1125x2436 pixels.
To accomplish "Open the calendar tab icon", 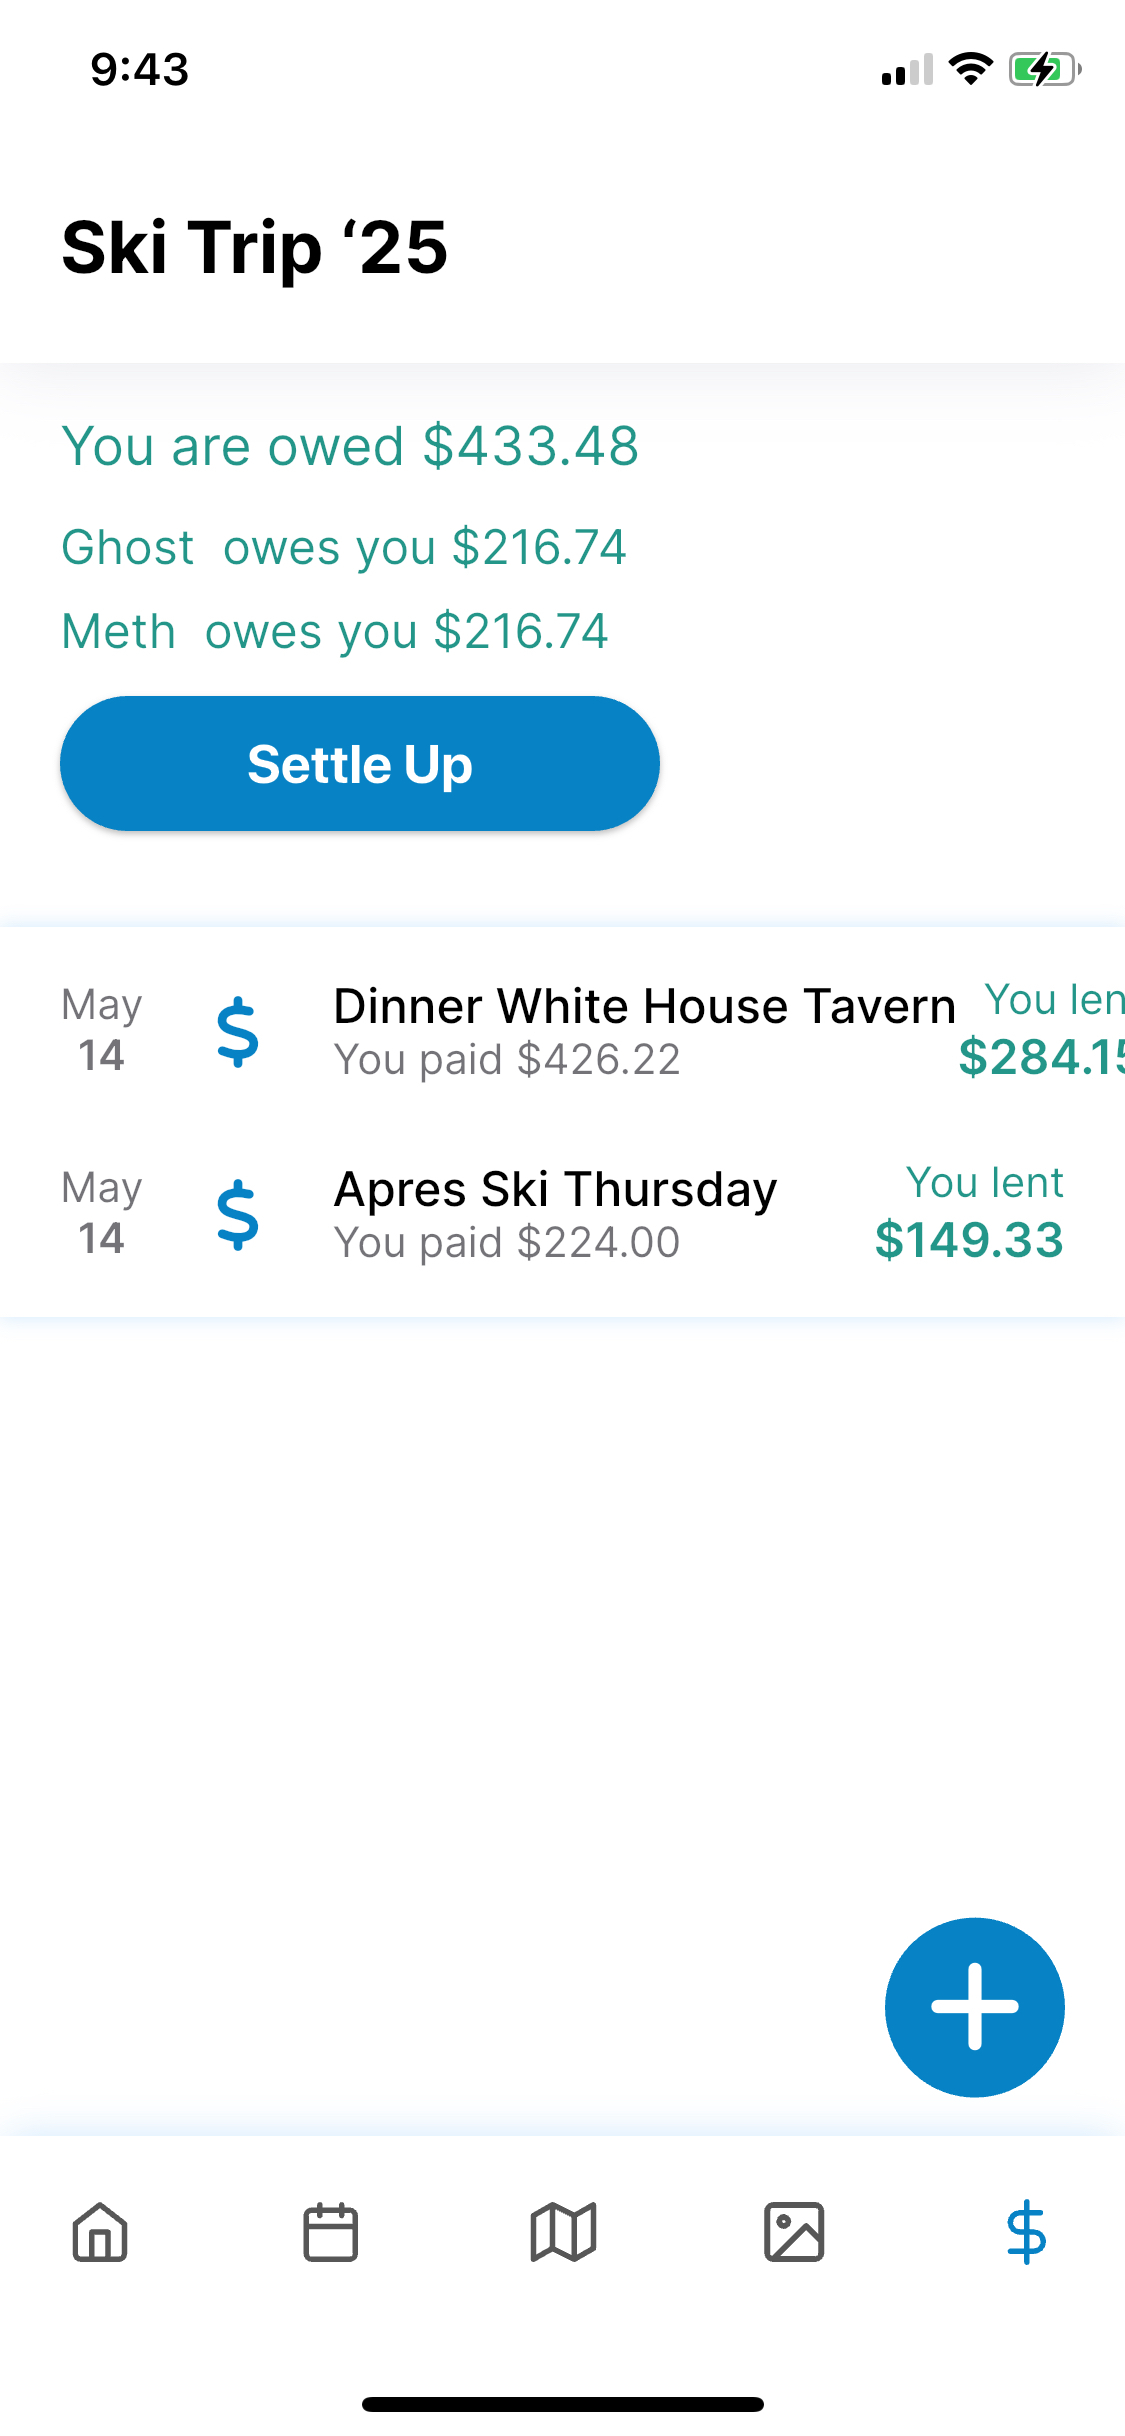I will point(331,2232).
